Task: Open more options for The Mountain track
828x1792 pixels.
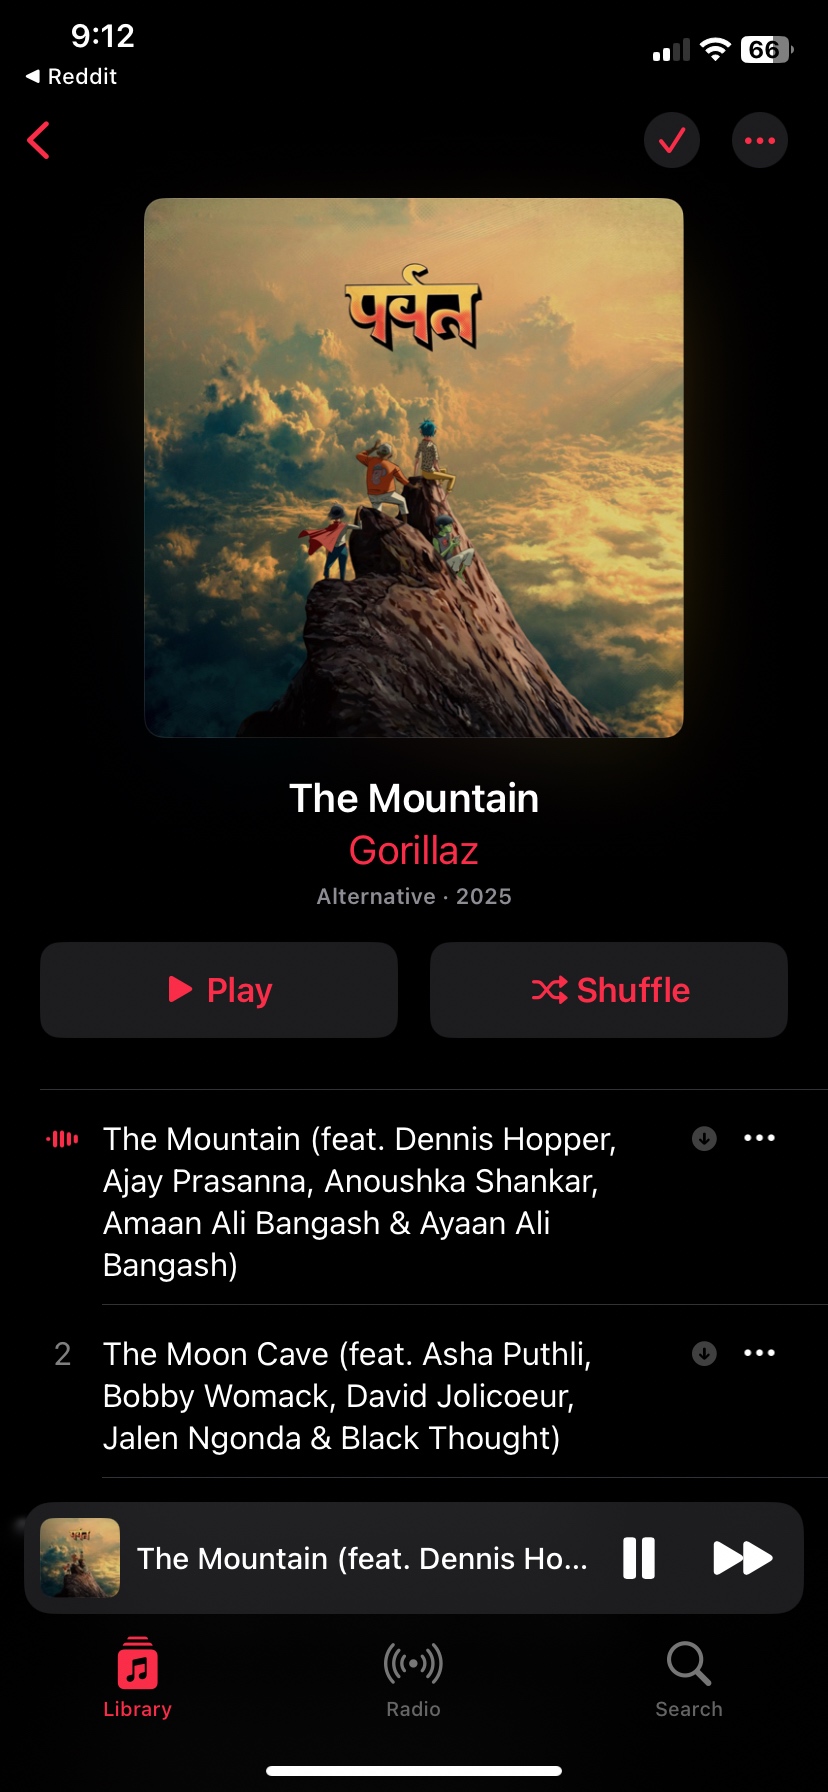Action: (x=760, y=1138)
